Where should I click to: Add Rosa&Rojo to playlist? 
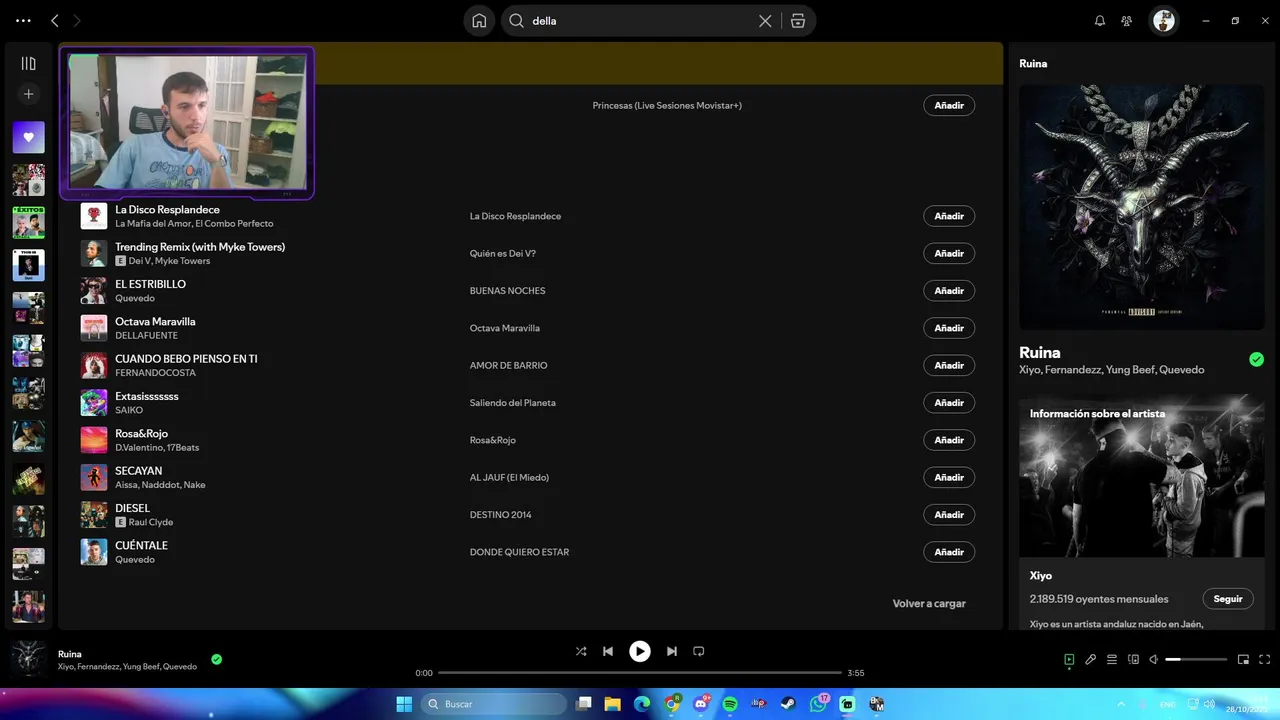click(949, 440)
